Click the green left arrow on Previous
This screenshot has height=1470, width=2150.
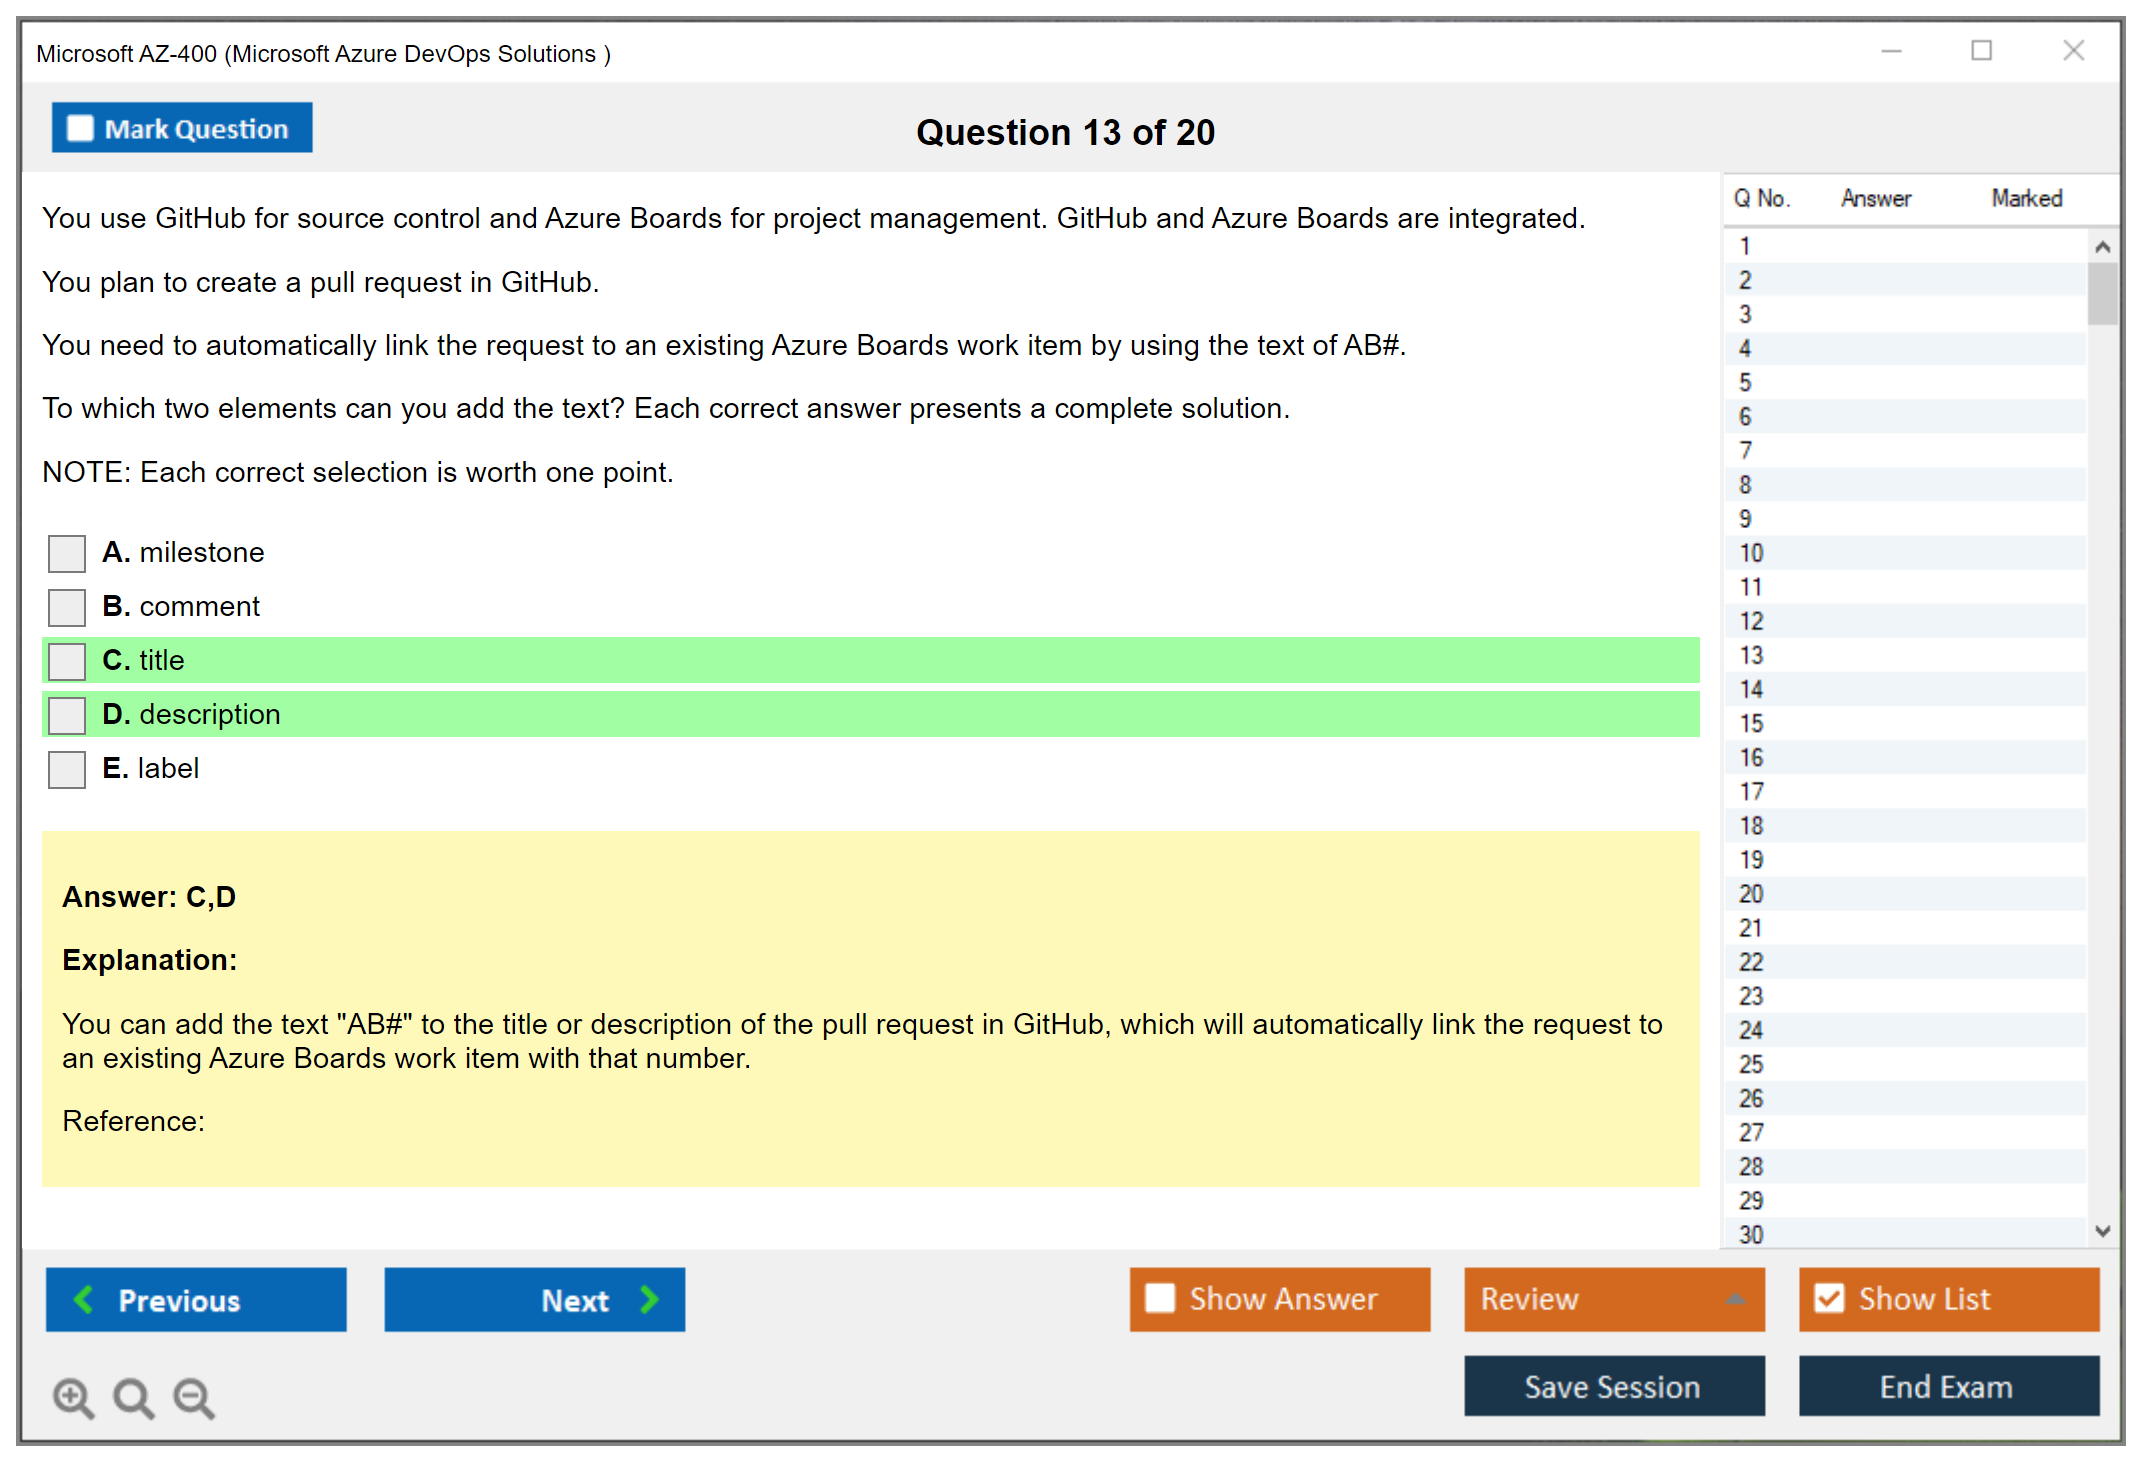click(x=84, y=1299)
